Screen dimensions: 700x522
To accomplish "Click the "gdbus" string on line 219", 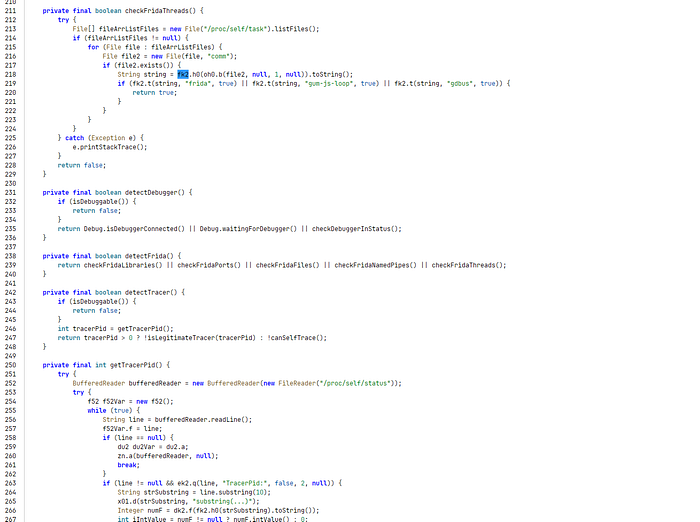I will [x=460, y=84].
